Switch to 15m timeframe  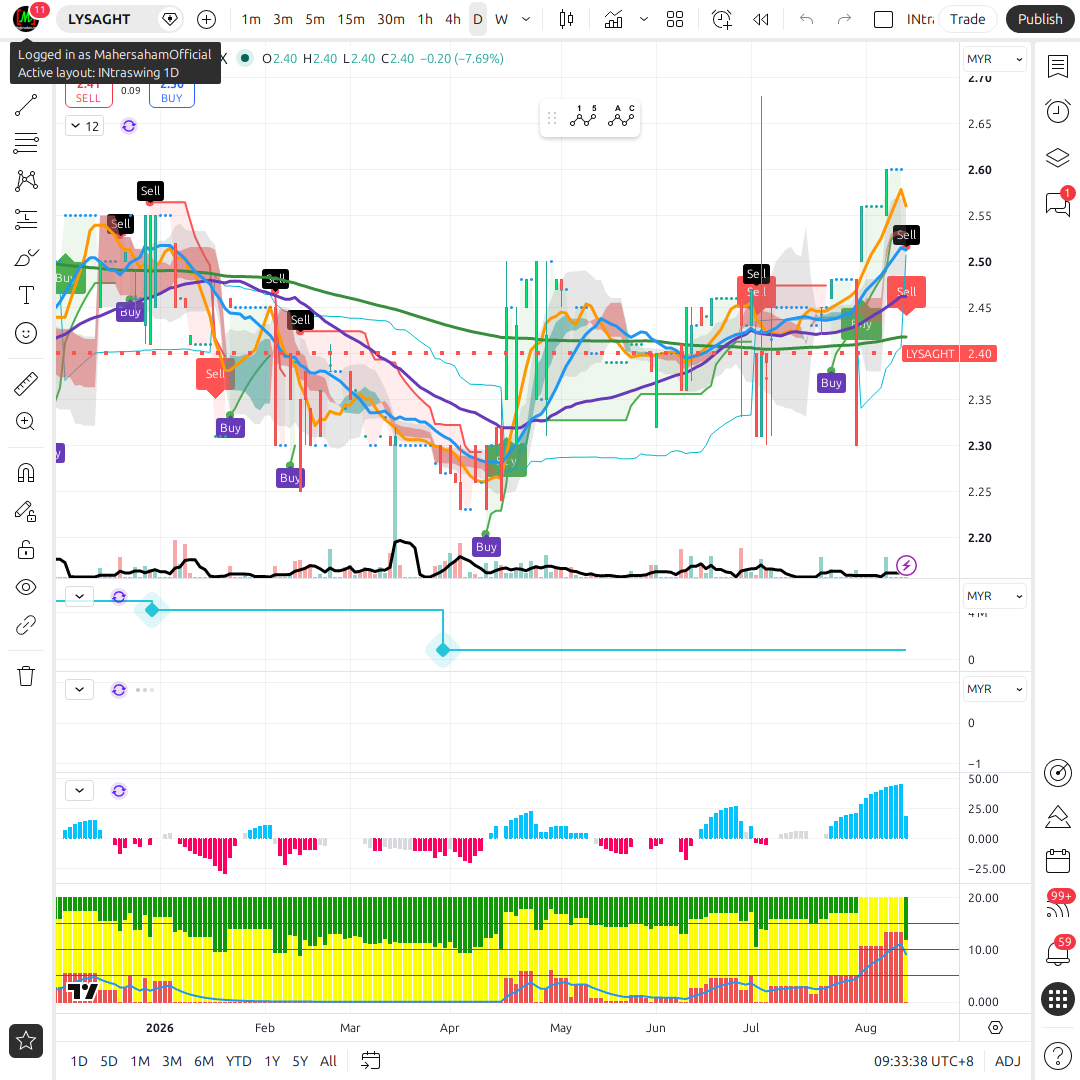pos(351,19)
